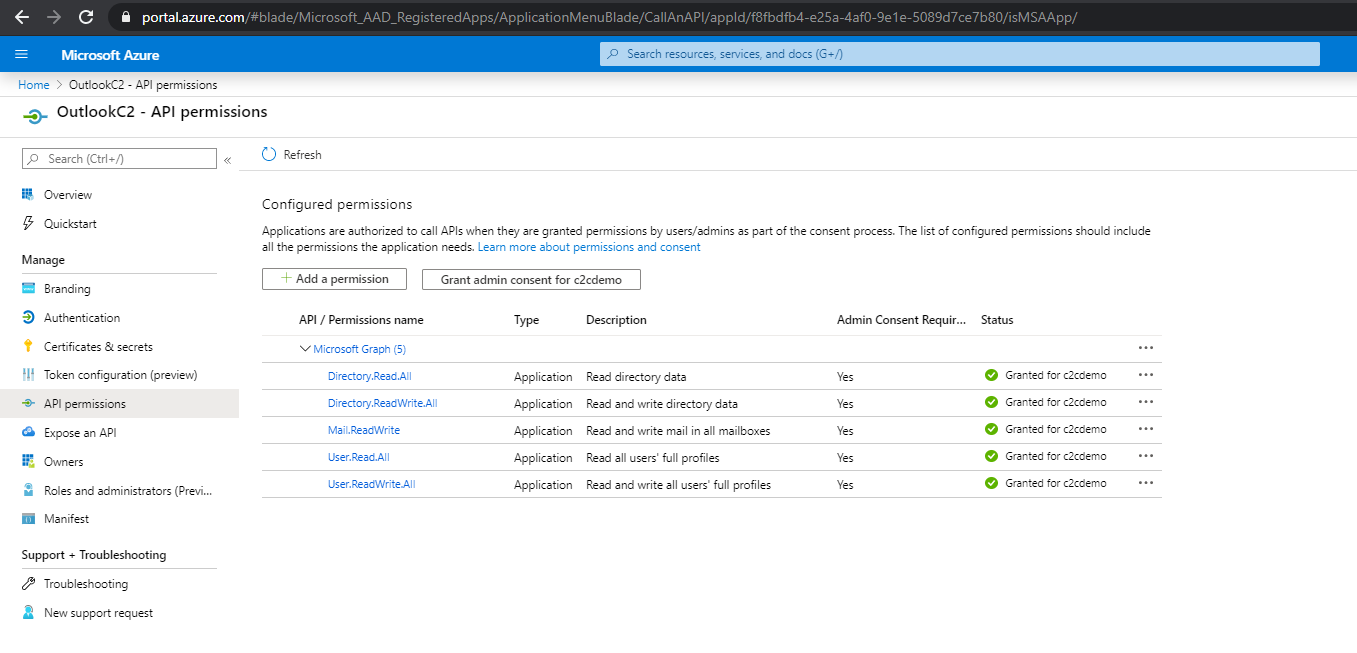Click the Expose an API cloud icon
Viewport: 1357px width, 653px height.
(x=28, y=433)
